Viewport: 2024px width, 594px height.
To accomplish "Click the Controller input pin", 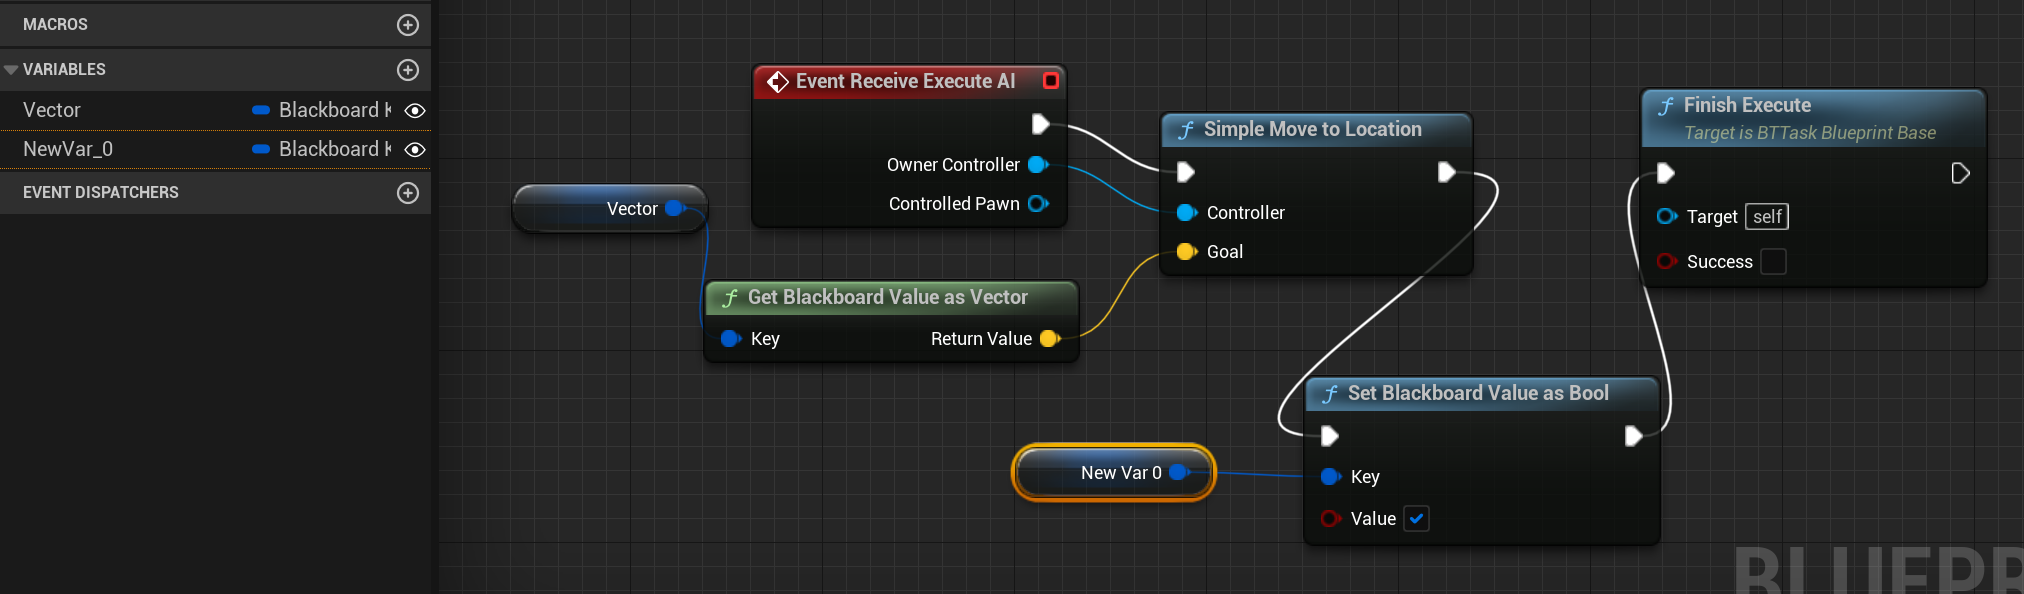I will 1187,213.
